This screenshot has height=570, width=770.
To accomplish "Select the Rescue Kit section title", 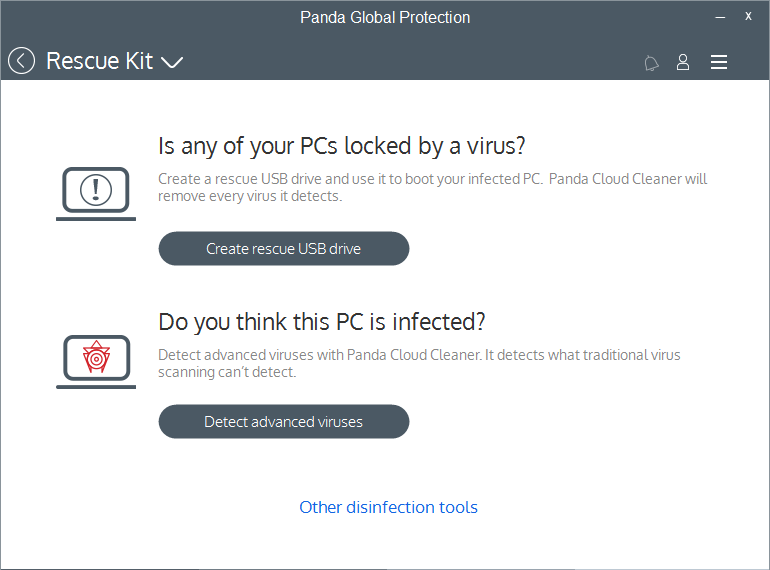I will (99, 61).
